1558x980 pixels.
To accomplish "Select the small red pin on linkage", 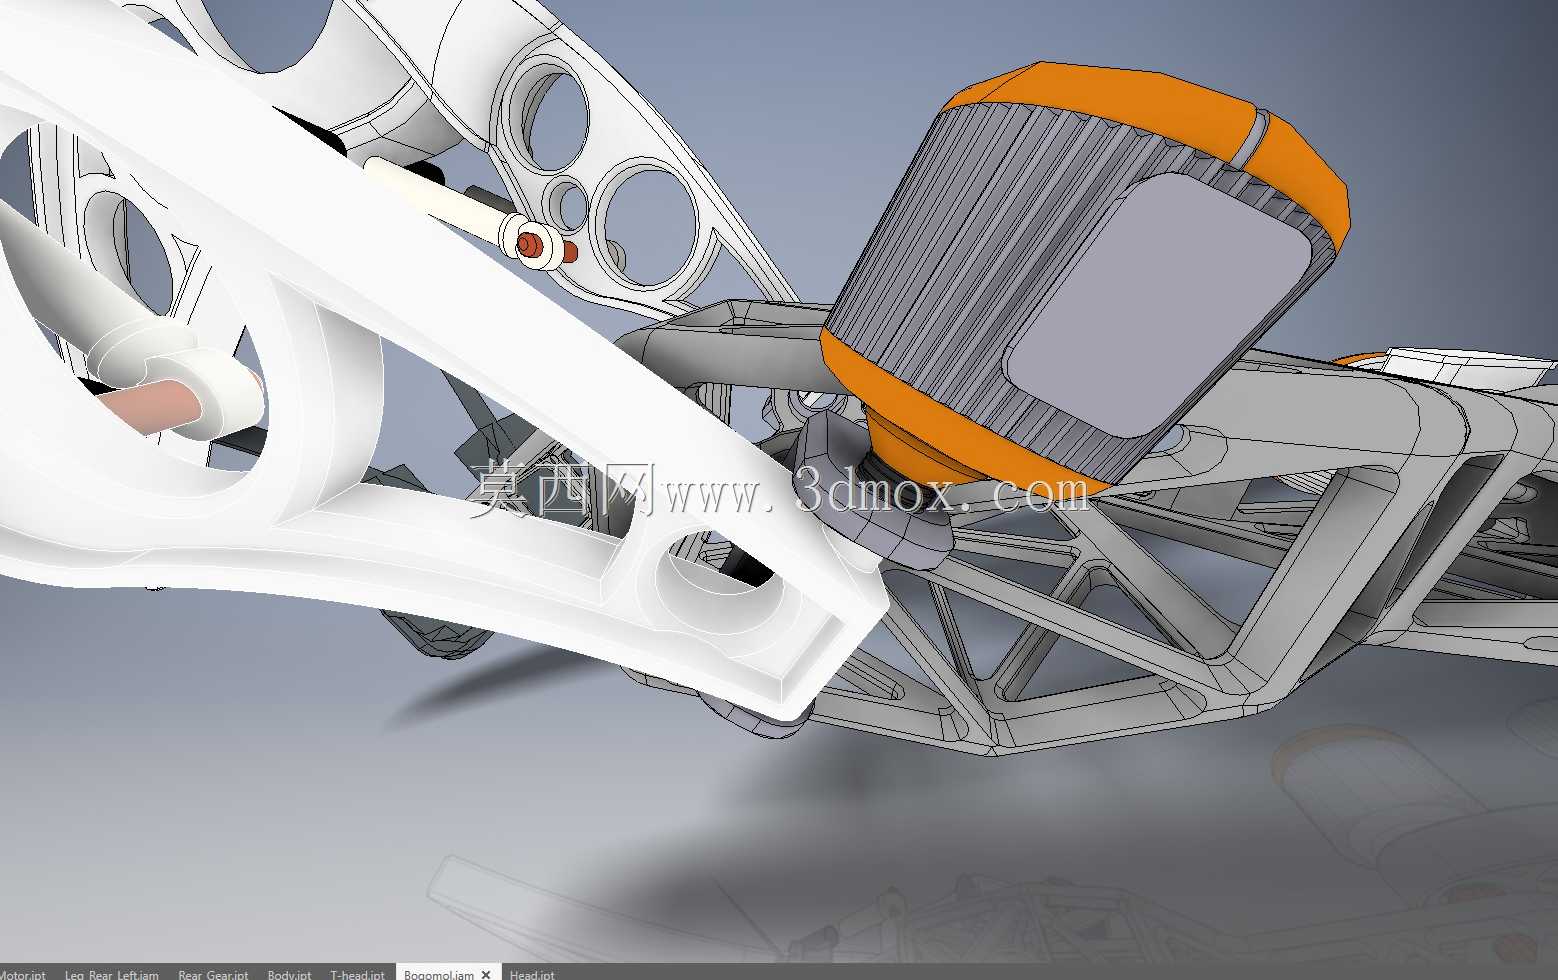I will pyautogui.click(x=530, y=243).
